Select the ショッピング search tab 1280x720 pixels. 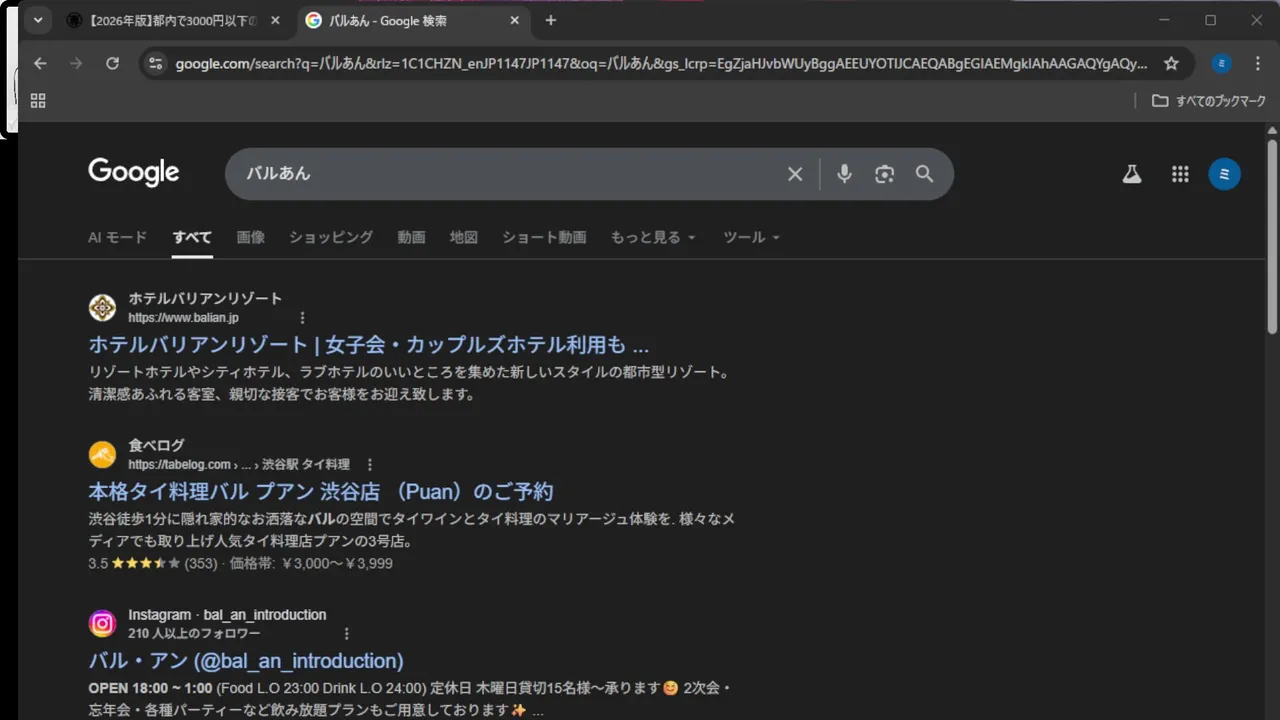point(331,237)
